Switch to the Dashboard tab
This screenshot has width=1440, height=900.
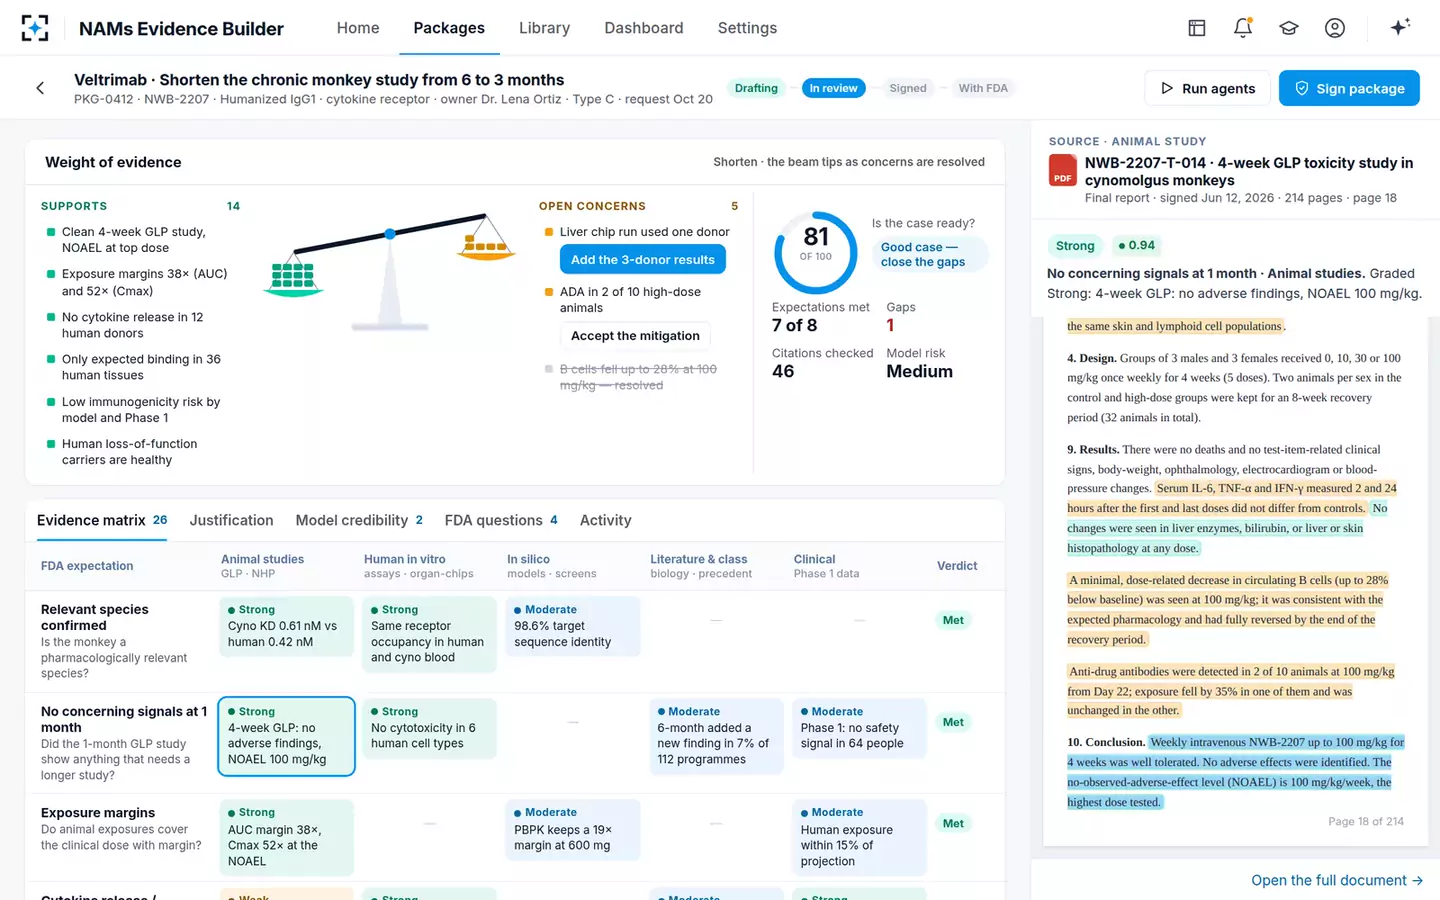[644, 28]
